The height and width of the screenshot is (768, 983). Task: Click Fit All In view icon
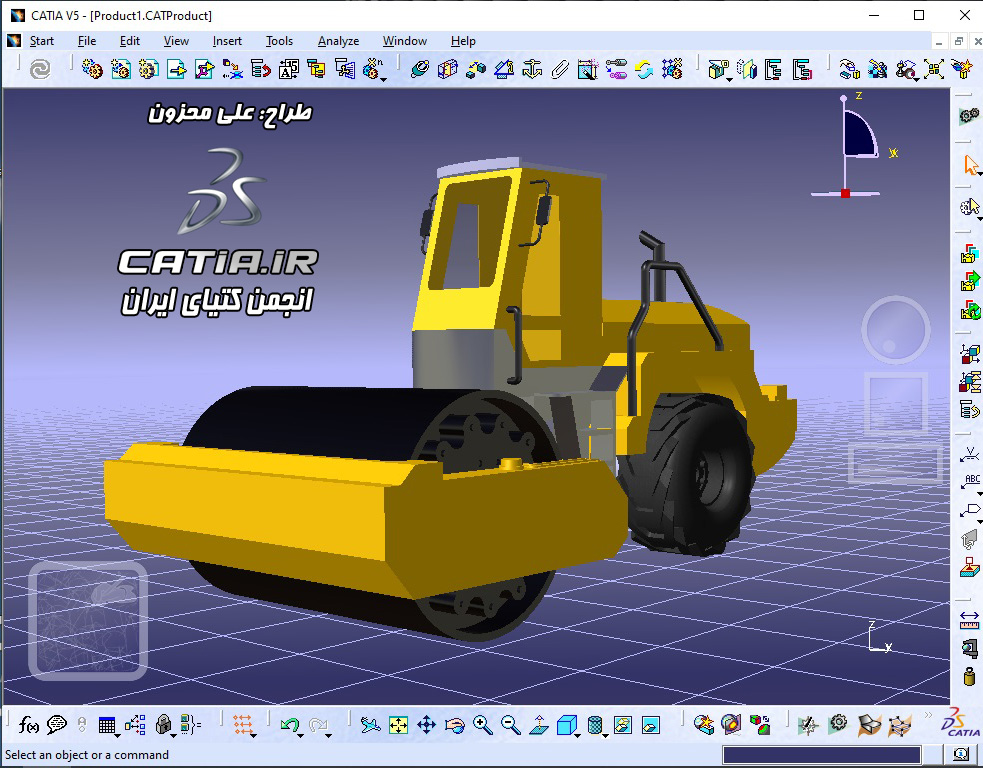398,725
